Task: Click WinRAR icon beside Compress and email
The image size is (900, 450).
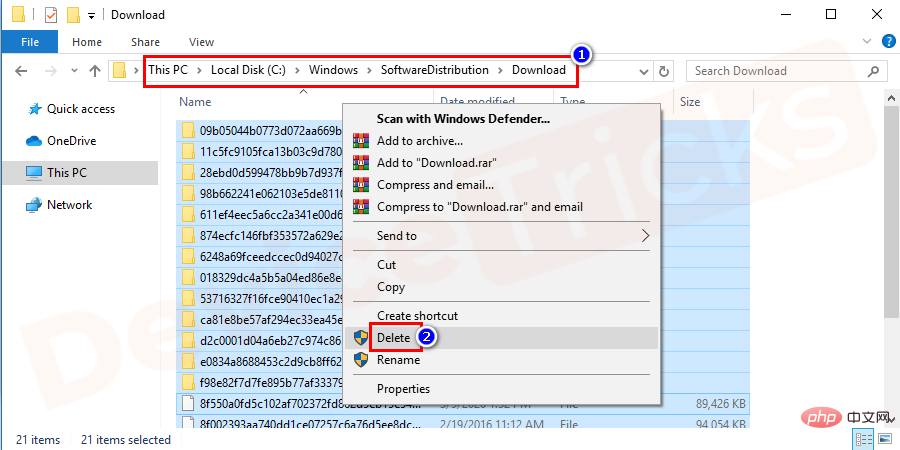Action: (x=360, y=185)
